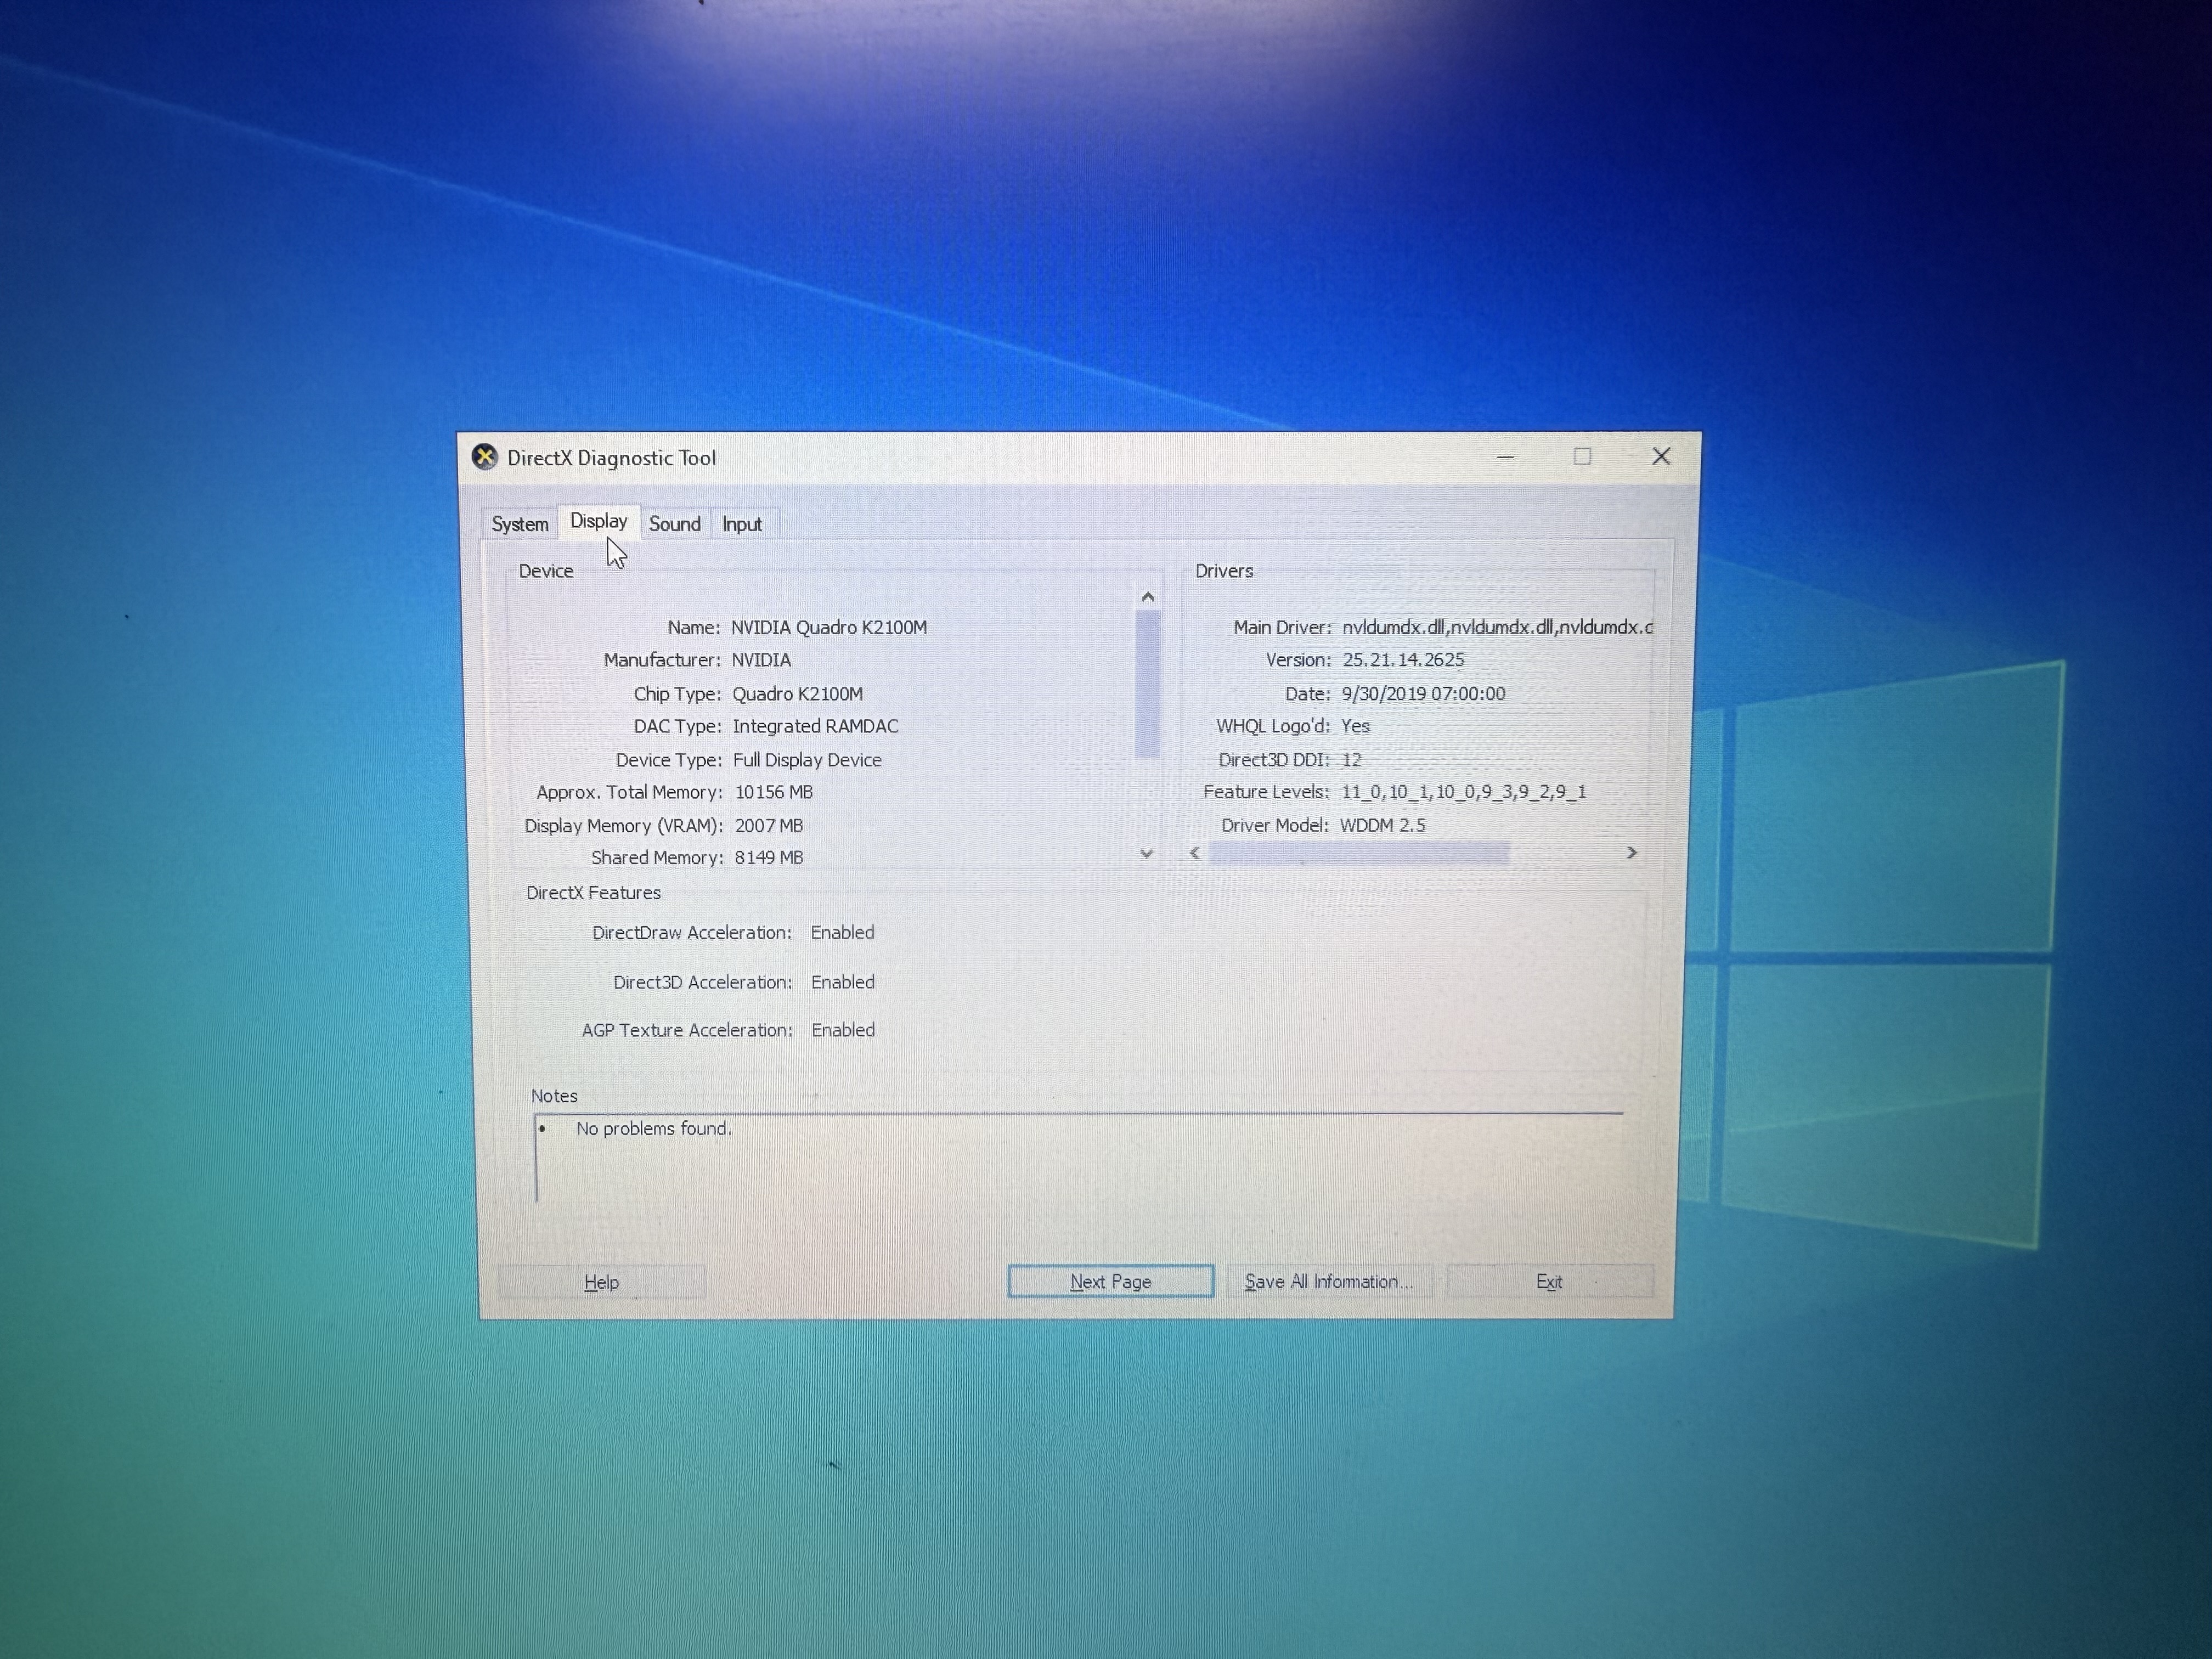
Task: Click Device list scroll up arrow
Action: point(1148,597)
